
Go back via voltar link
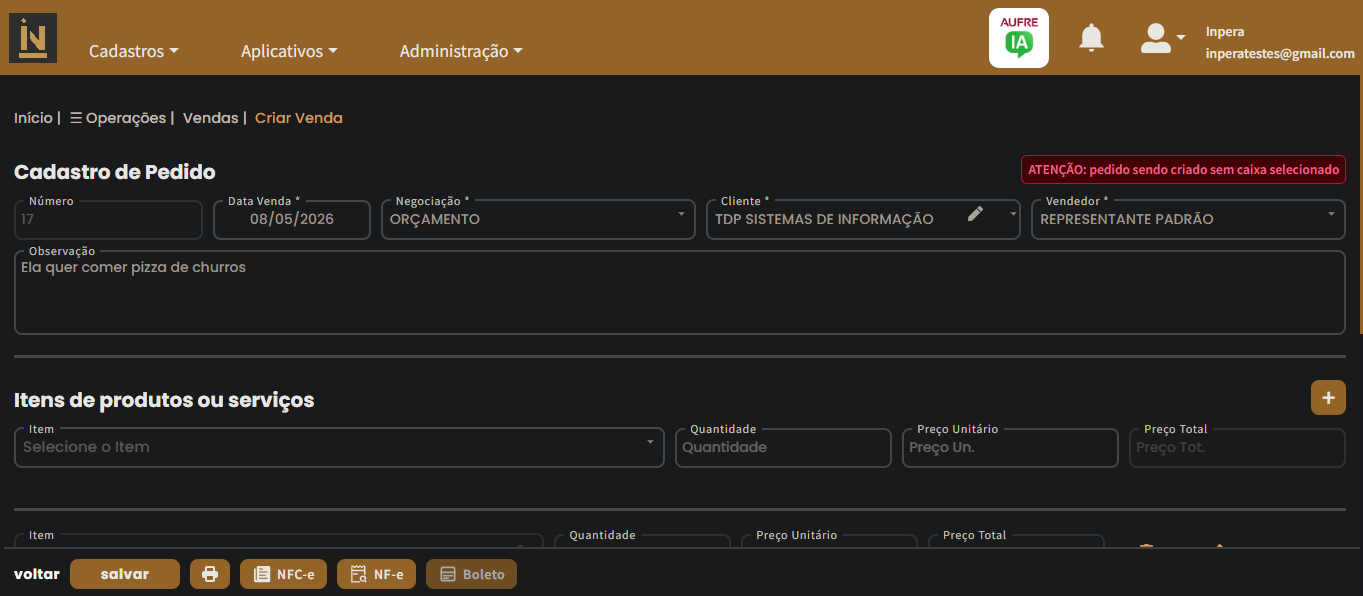[x=37, y=574]
